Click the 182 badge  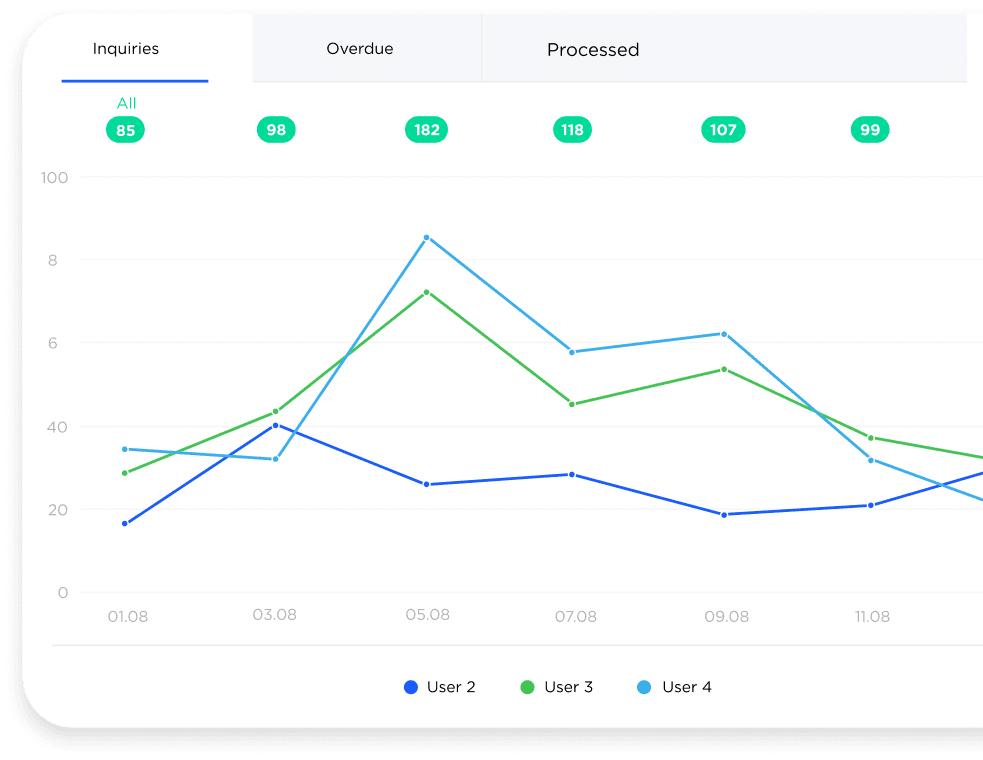426,129
